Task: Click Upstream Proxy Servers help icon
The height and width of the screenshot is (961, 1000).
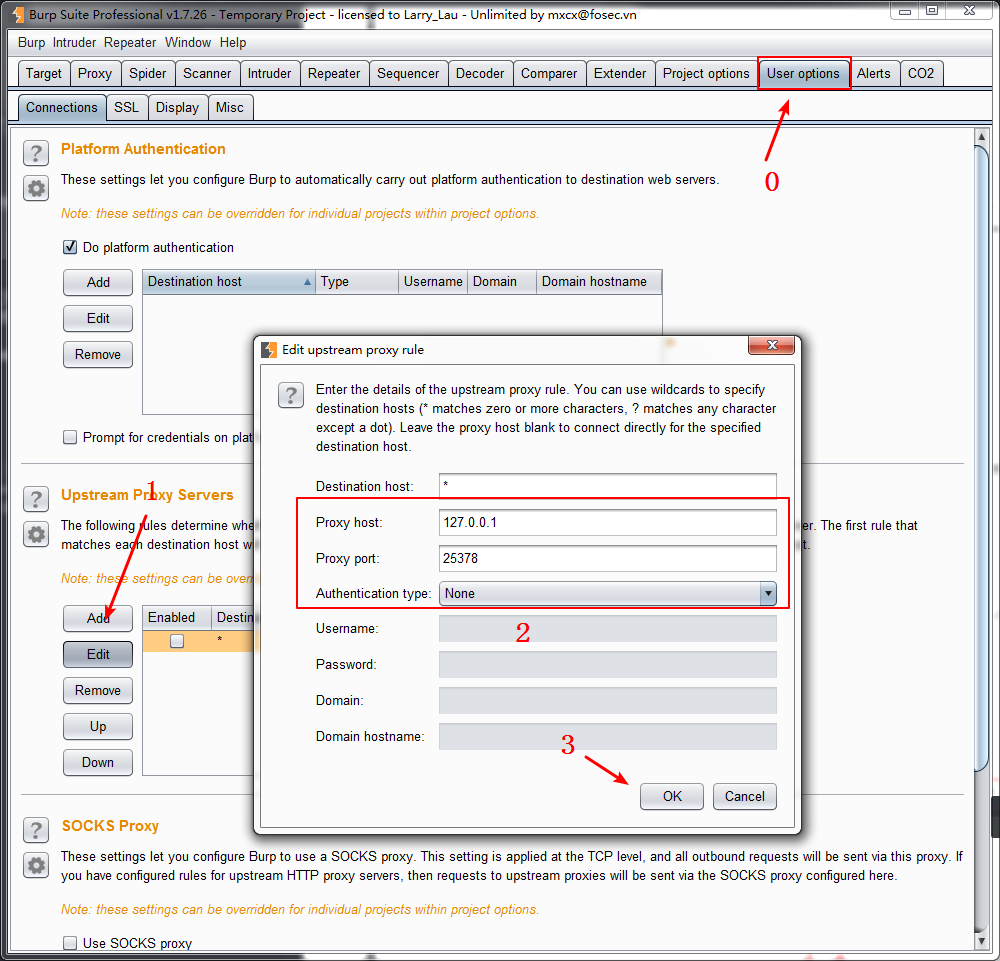Action: (36, 499)
